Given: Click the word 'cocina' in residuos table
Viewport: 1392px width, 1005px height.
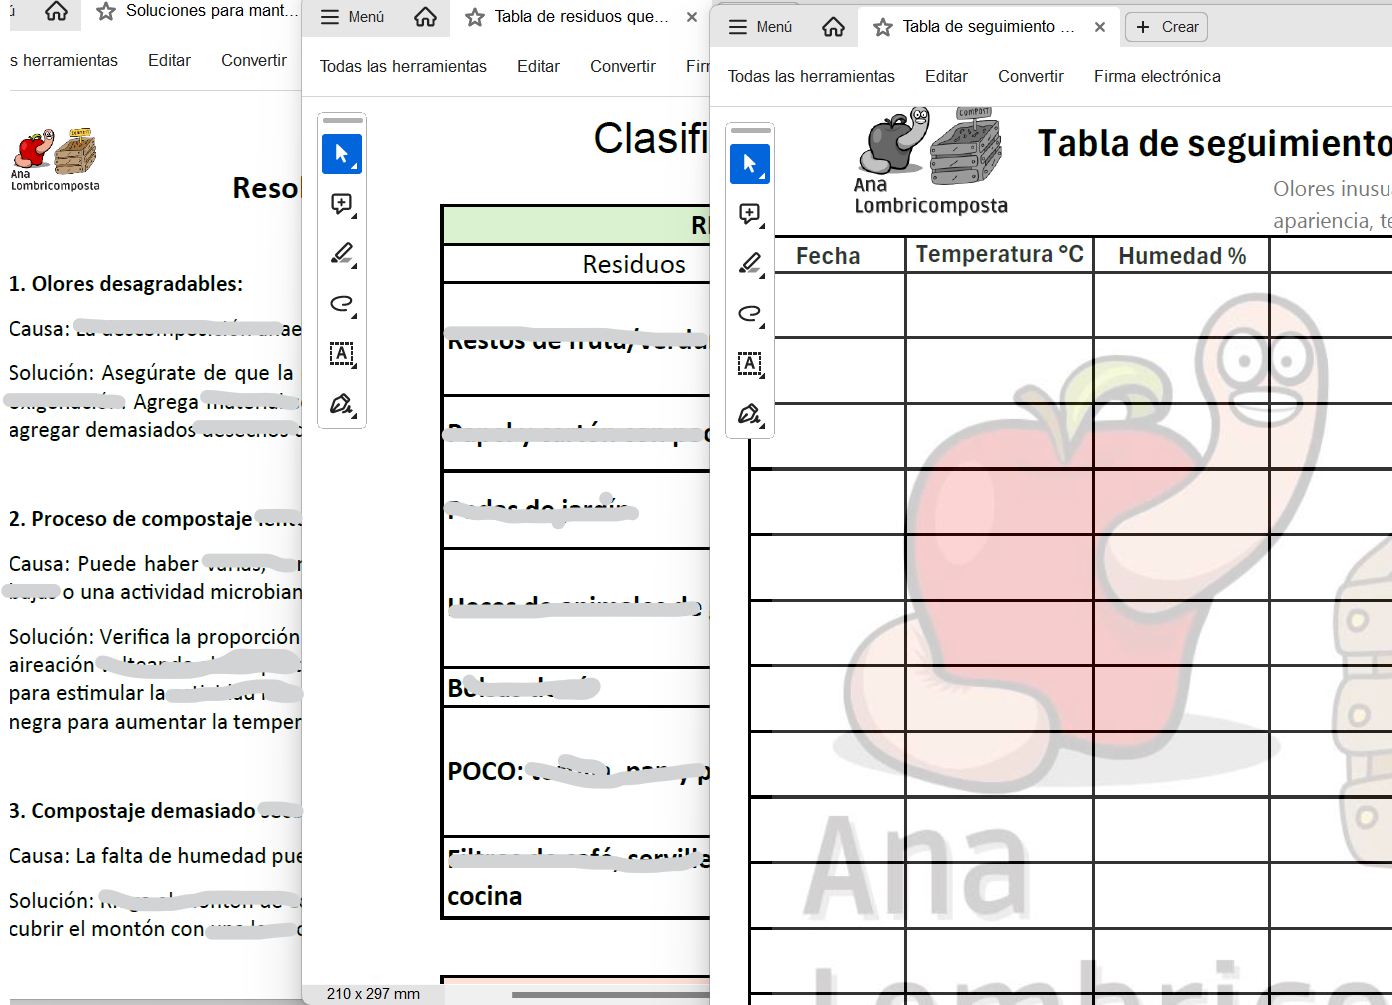Looking at the screenshot, I should point(485,896).
